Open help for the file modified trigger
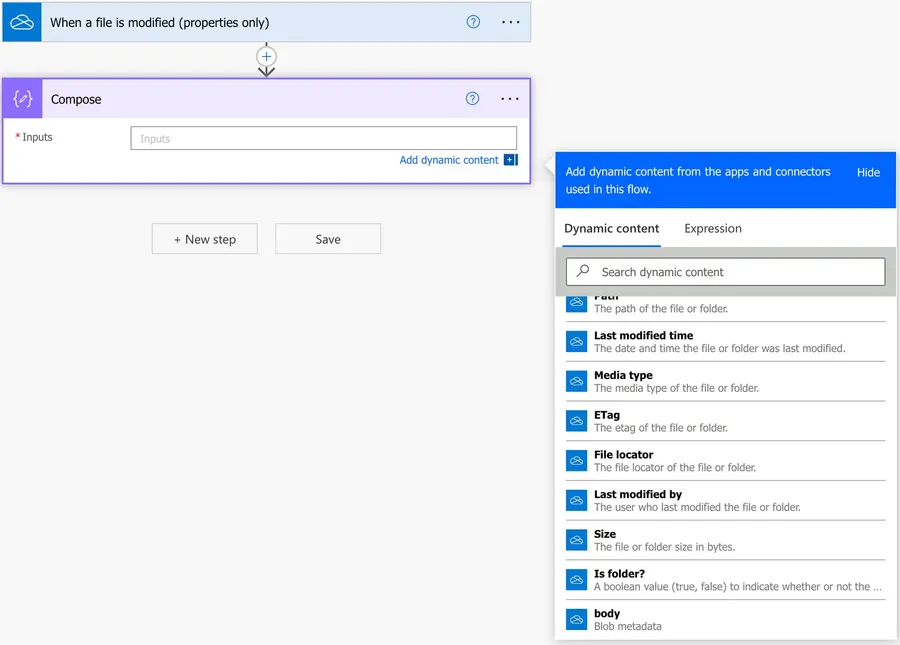The width and height of the screenshot is (900, 645). pyautogui.click(x=473, y=22)
